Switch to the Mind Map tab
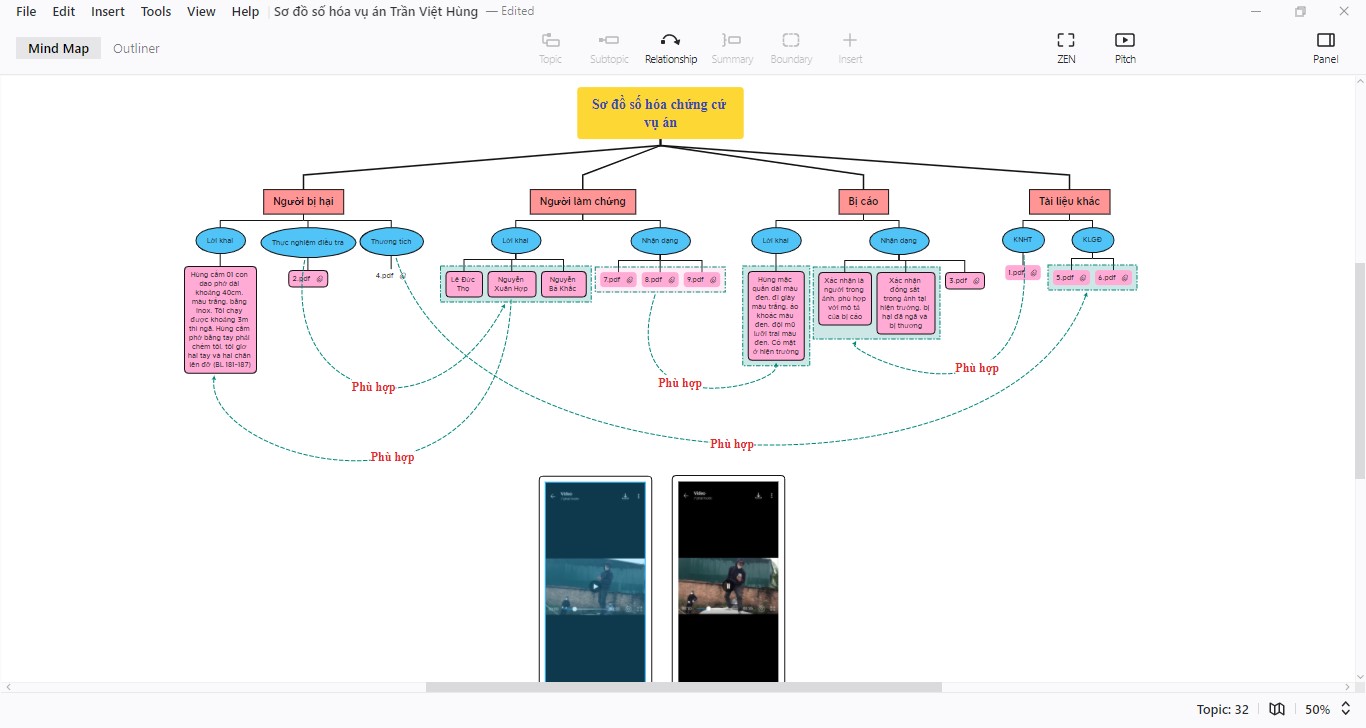Image resolution: width=1366 pixels, height=728 pixels. coord(58,48)
